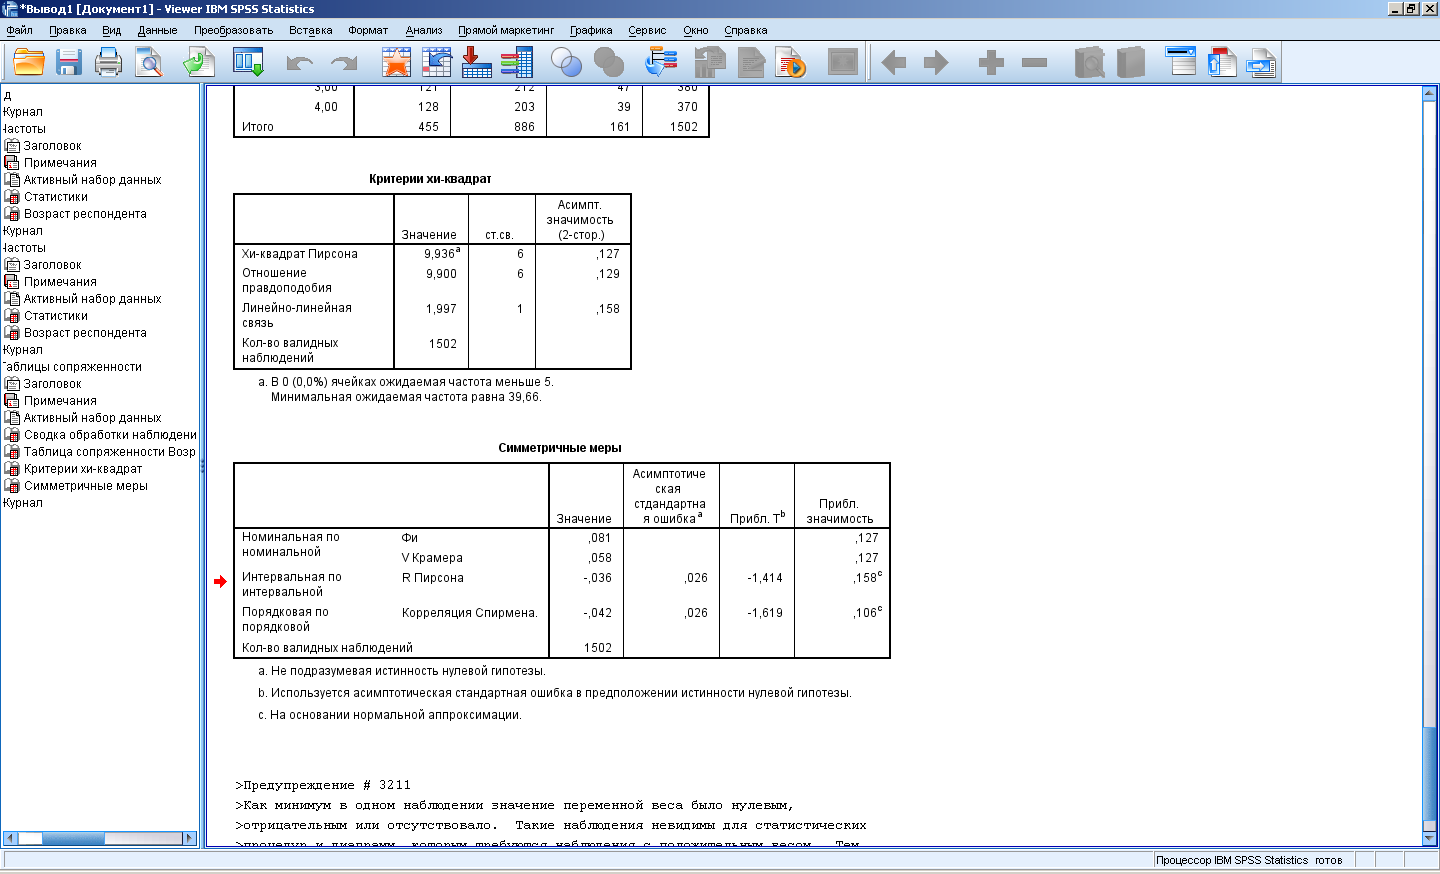
Task: Click the Promote left arrow icon
Action: click(x=894, y=63)
